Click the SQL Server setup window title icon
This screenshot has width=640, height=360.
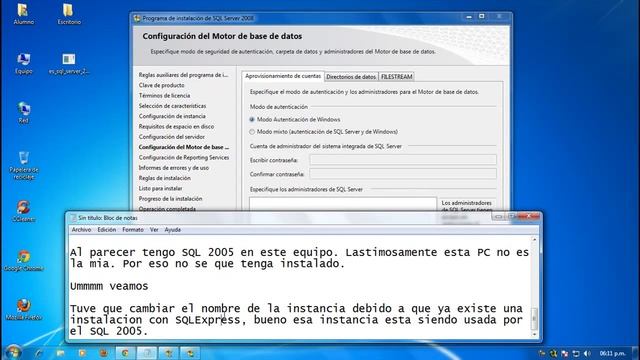tap(138, 18)
